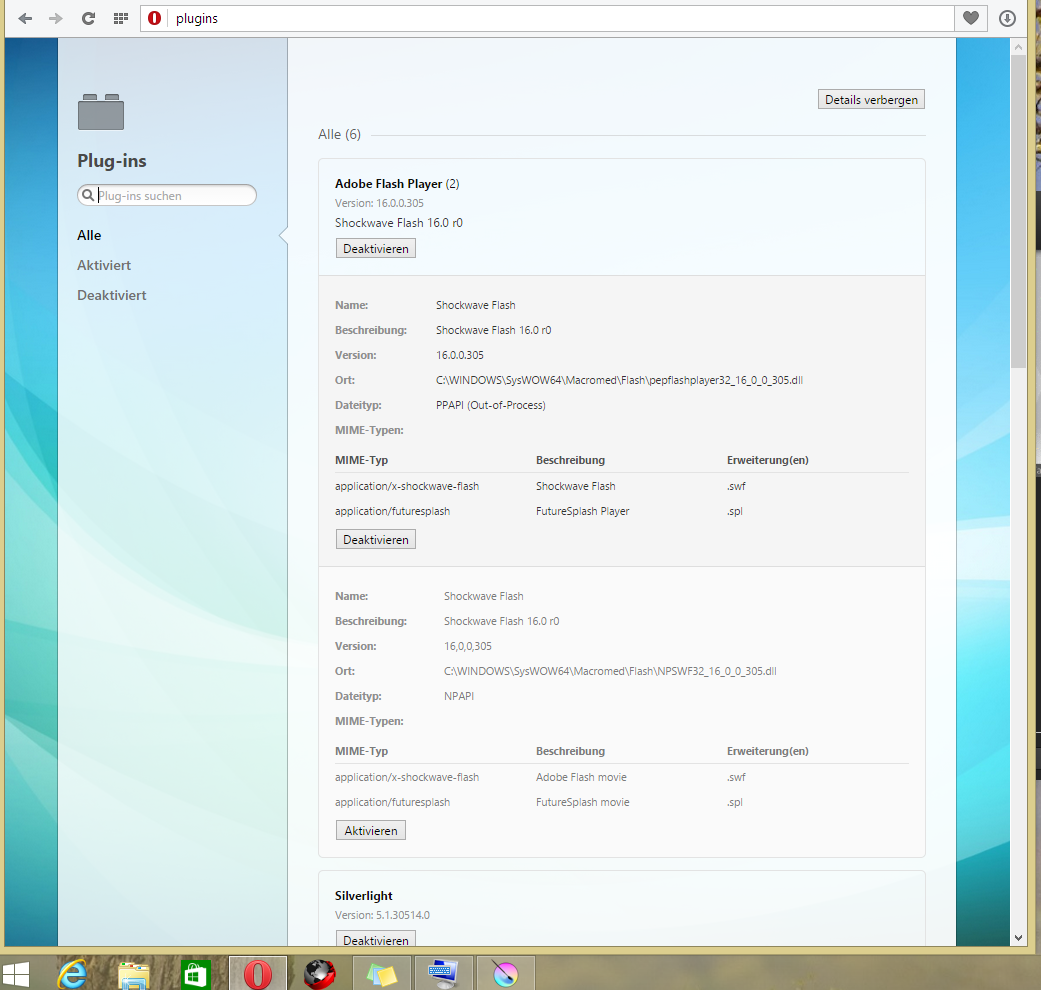Click the Adobe Flash Player heading
Viewport: 1041px width, 990px height.
point(397,184)
